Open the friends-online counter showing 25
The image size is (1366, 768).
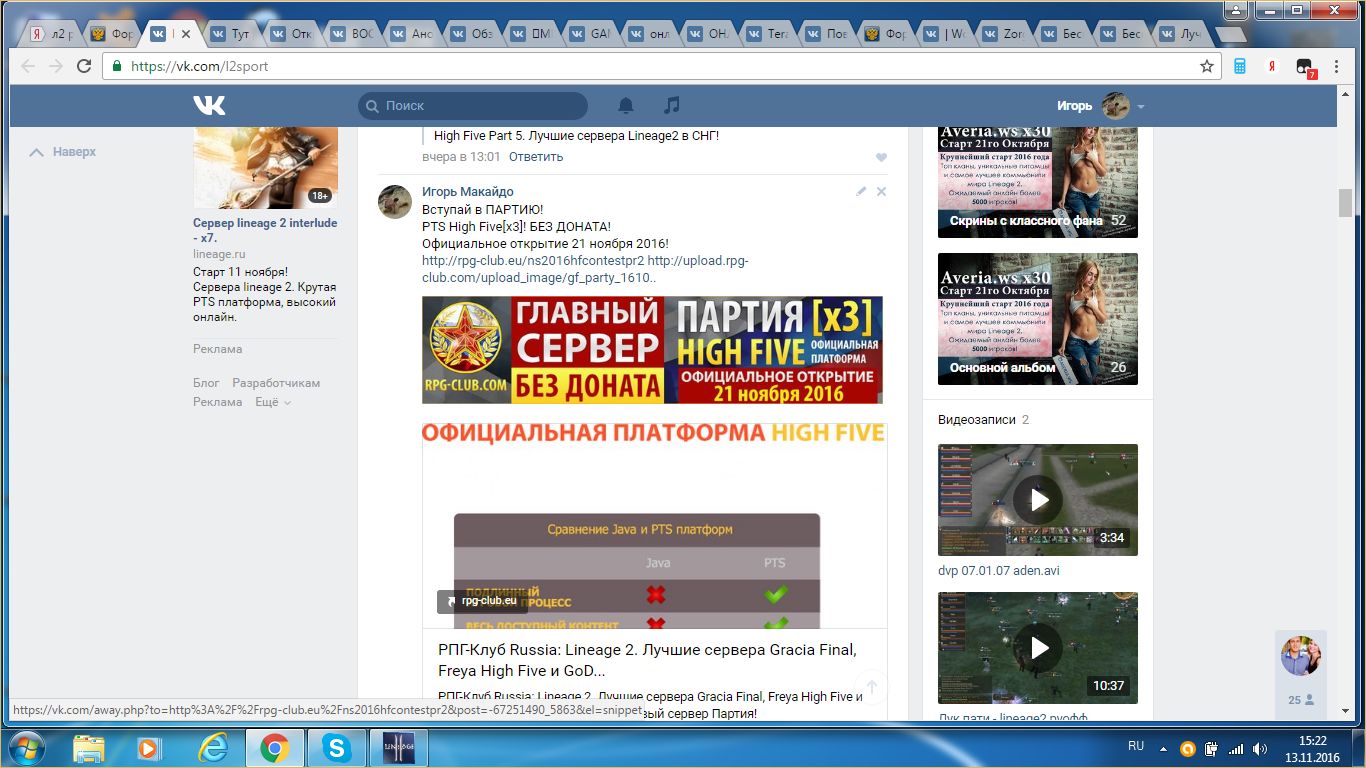(1301, 700)
